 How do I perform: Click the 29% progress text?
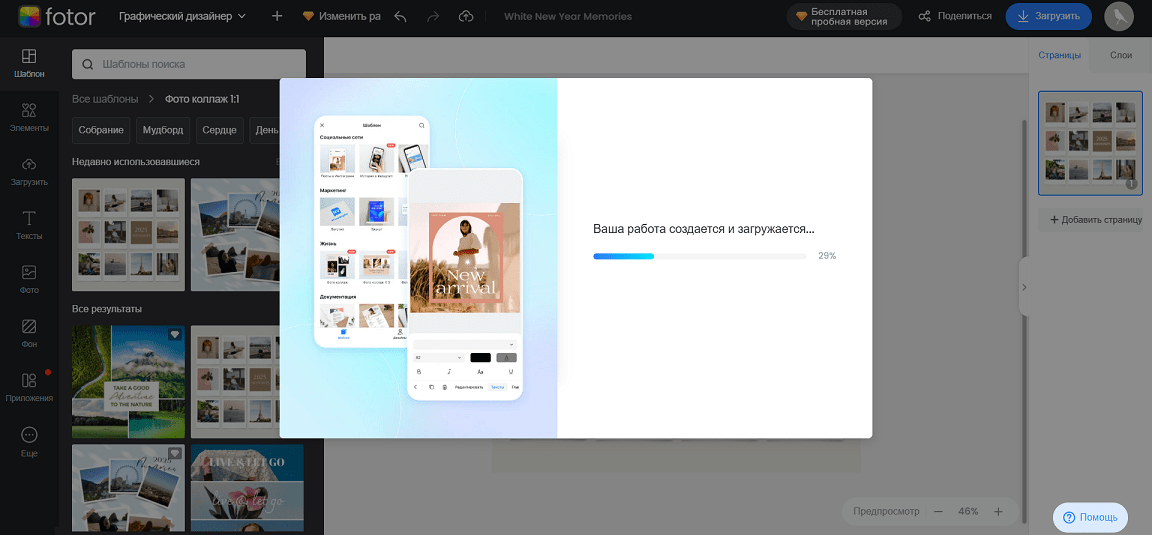(827, 256)
